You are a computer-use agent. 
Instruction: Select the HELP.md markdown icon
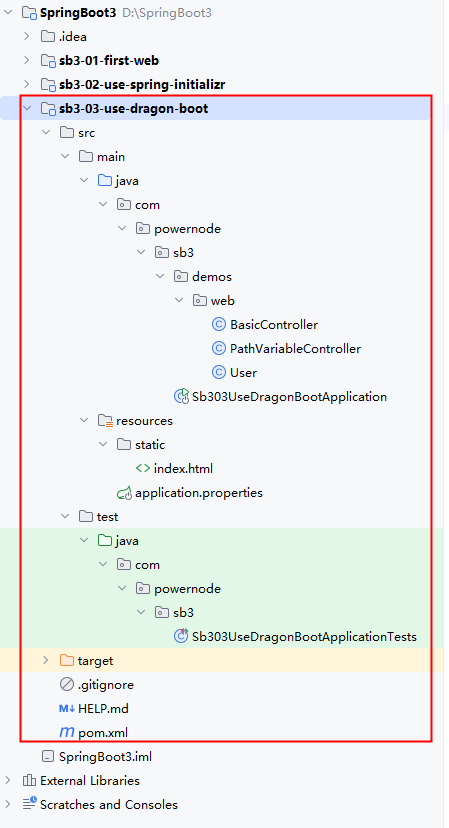point(67,709)
